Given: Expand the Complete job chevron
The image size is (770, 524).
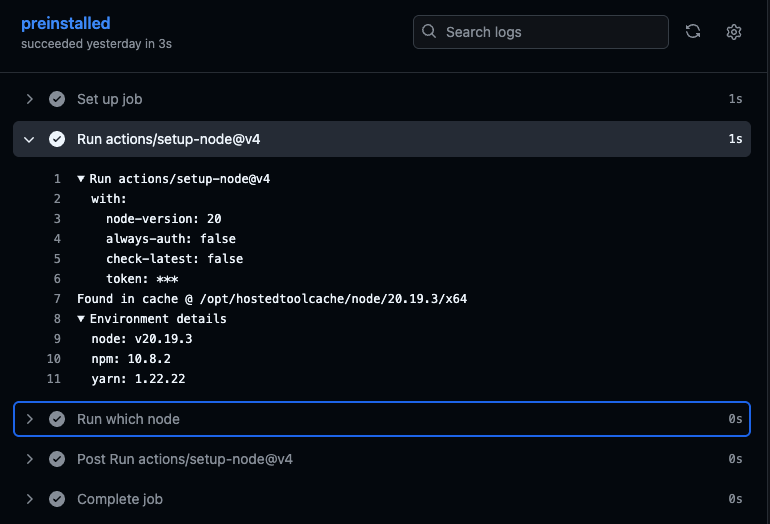Looking at the screenshot, I should tap(29, 499).
